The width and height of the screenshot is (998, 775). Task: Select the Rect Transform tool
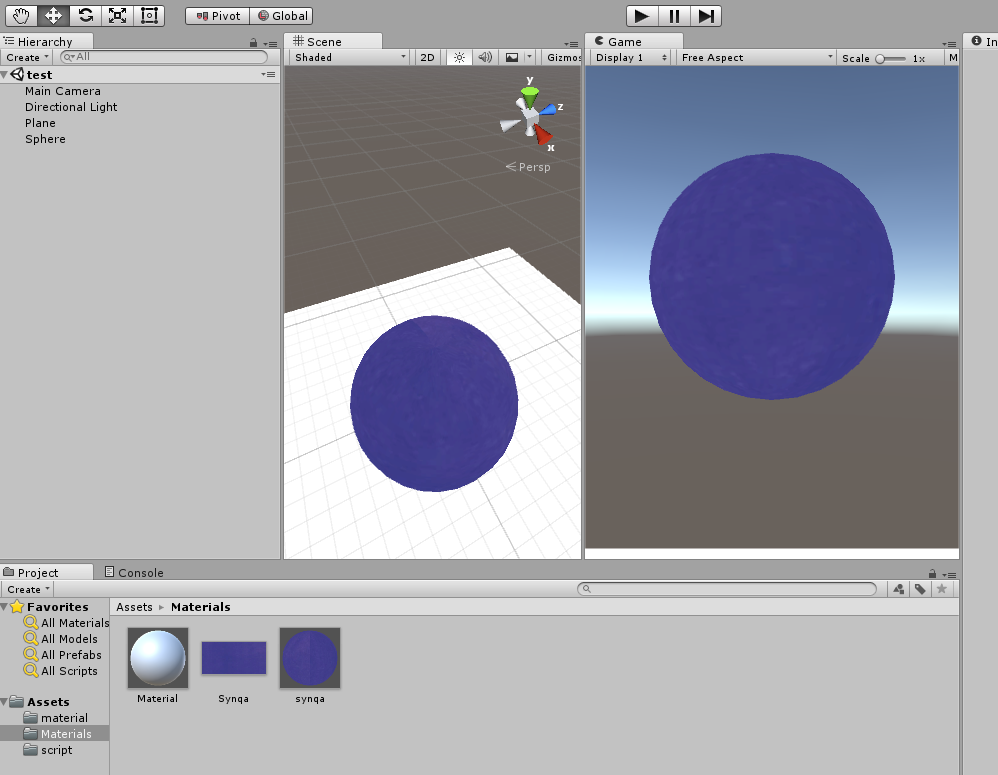click(149, 16)
